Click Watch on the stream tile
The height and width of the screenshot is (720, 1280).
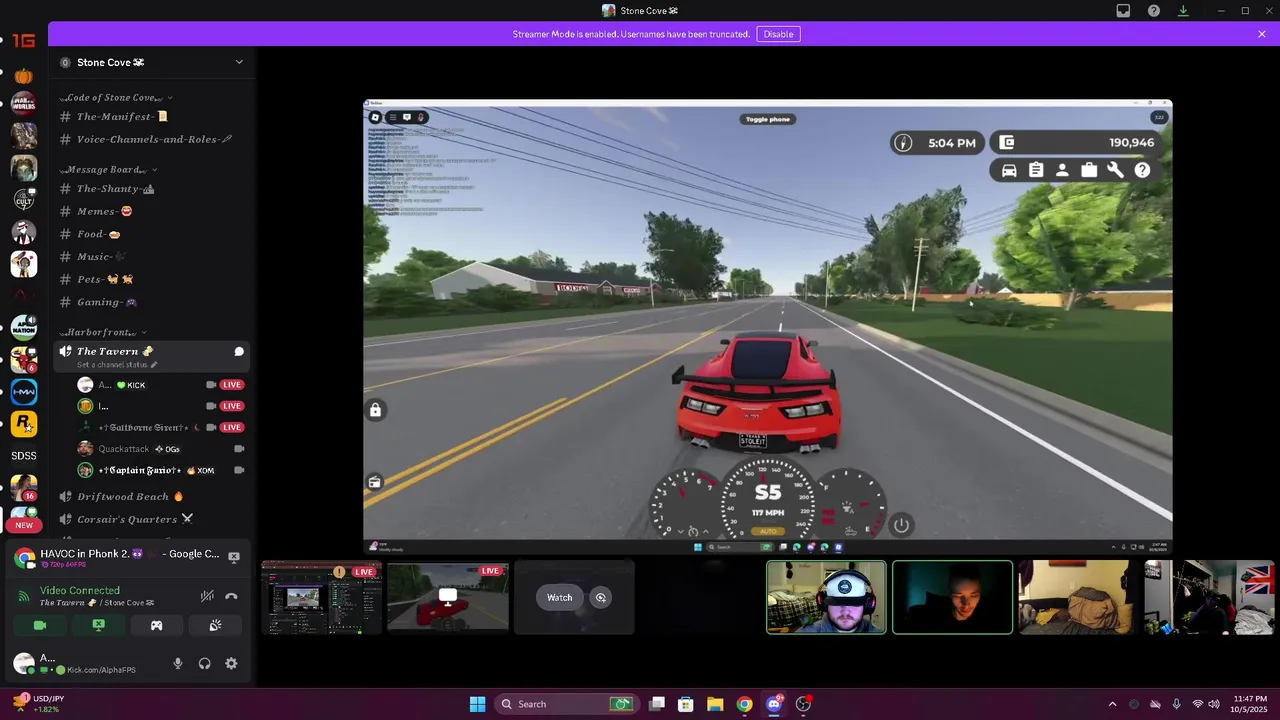pos(559,598)
